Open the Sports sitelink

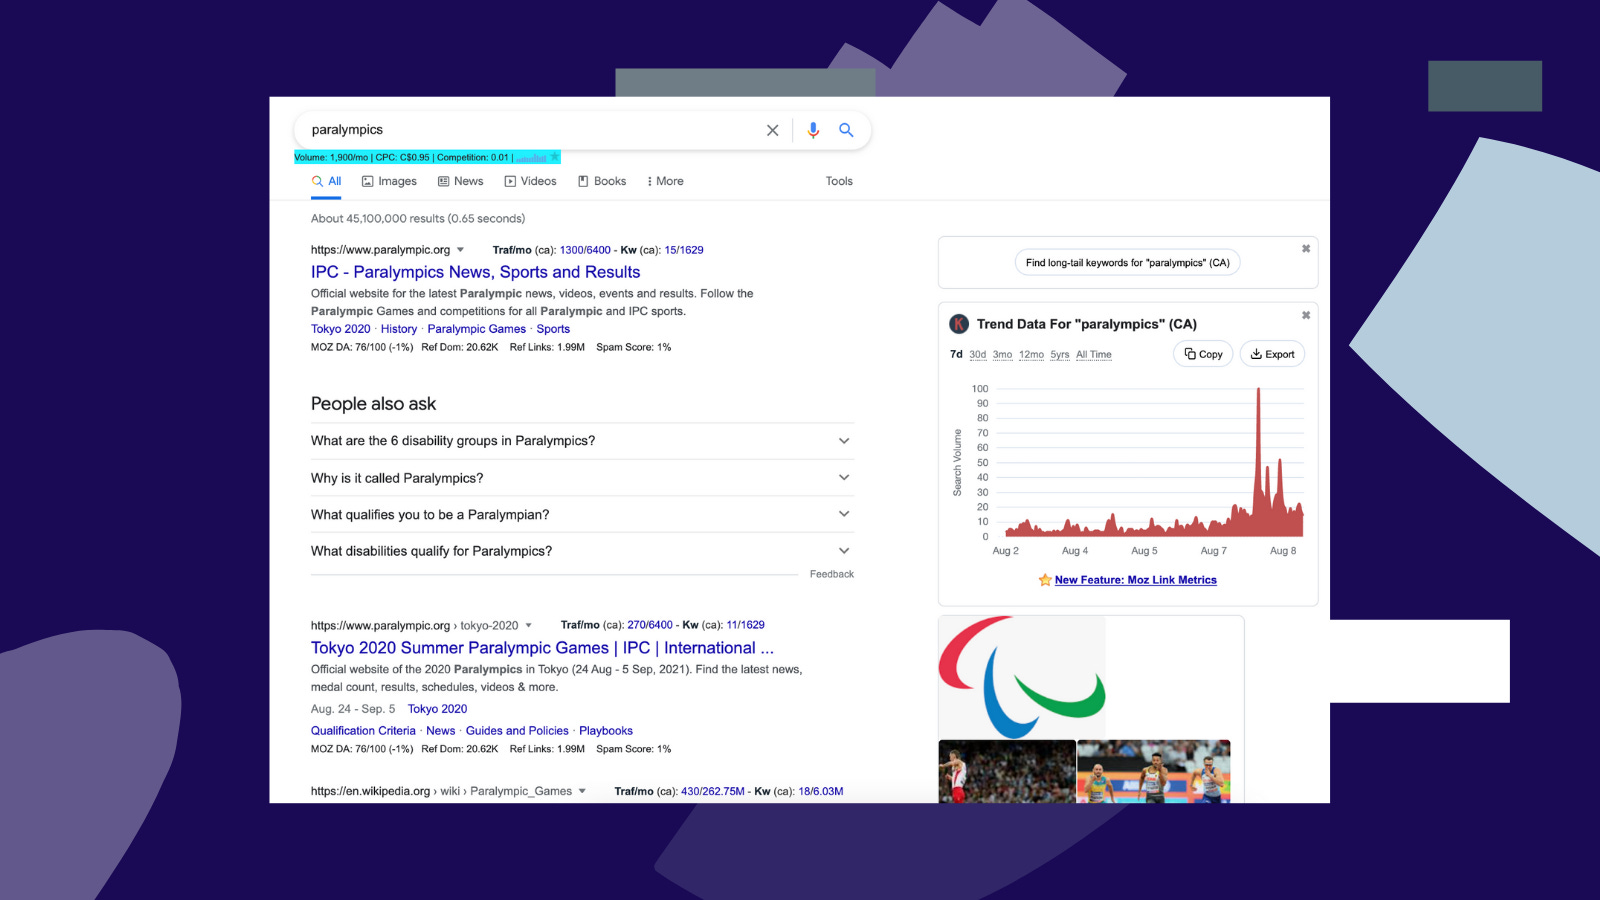point(553,329)
